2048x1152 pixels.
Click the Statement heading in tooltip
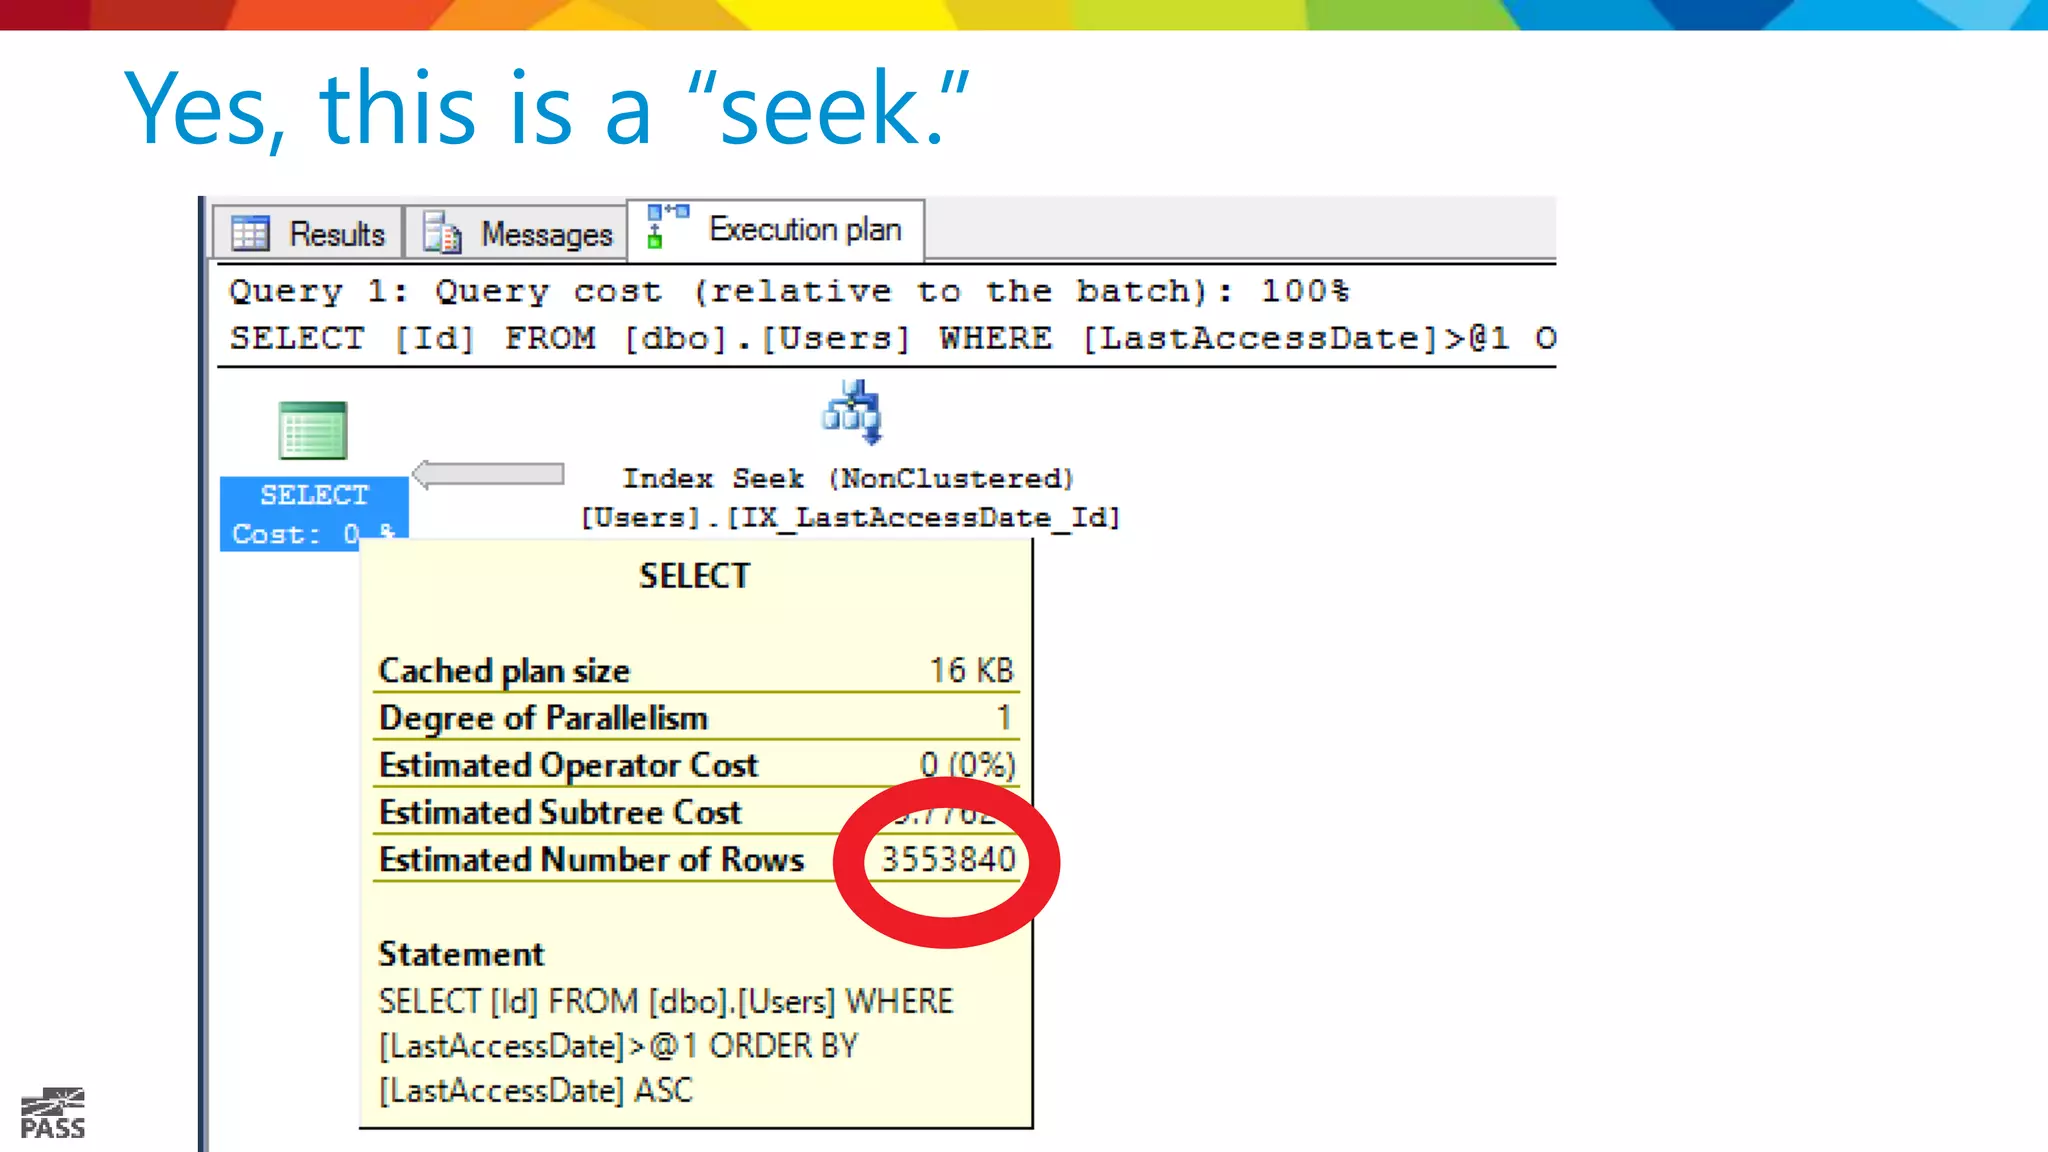point(461,954)
